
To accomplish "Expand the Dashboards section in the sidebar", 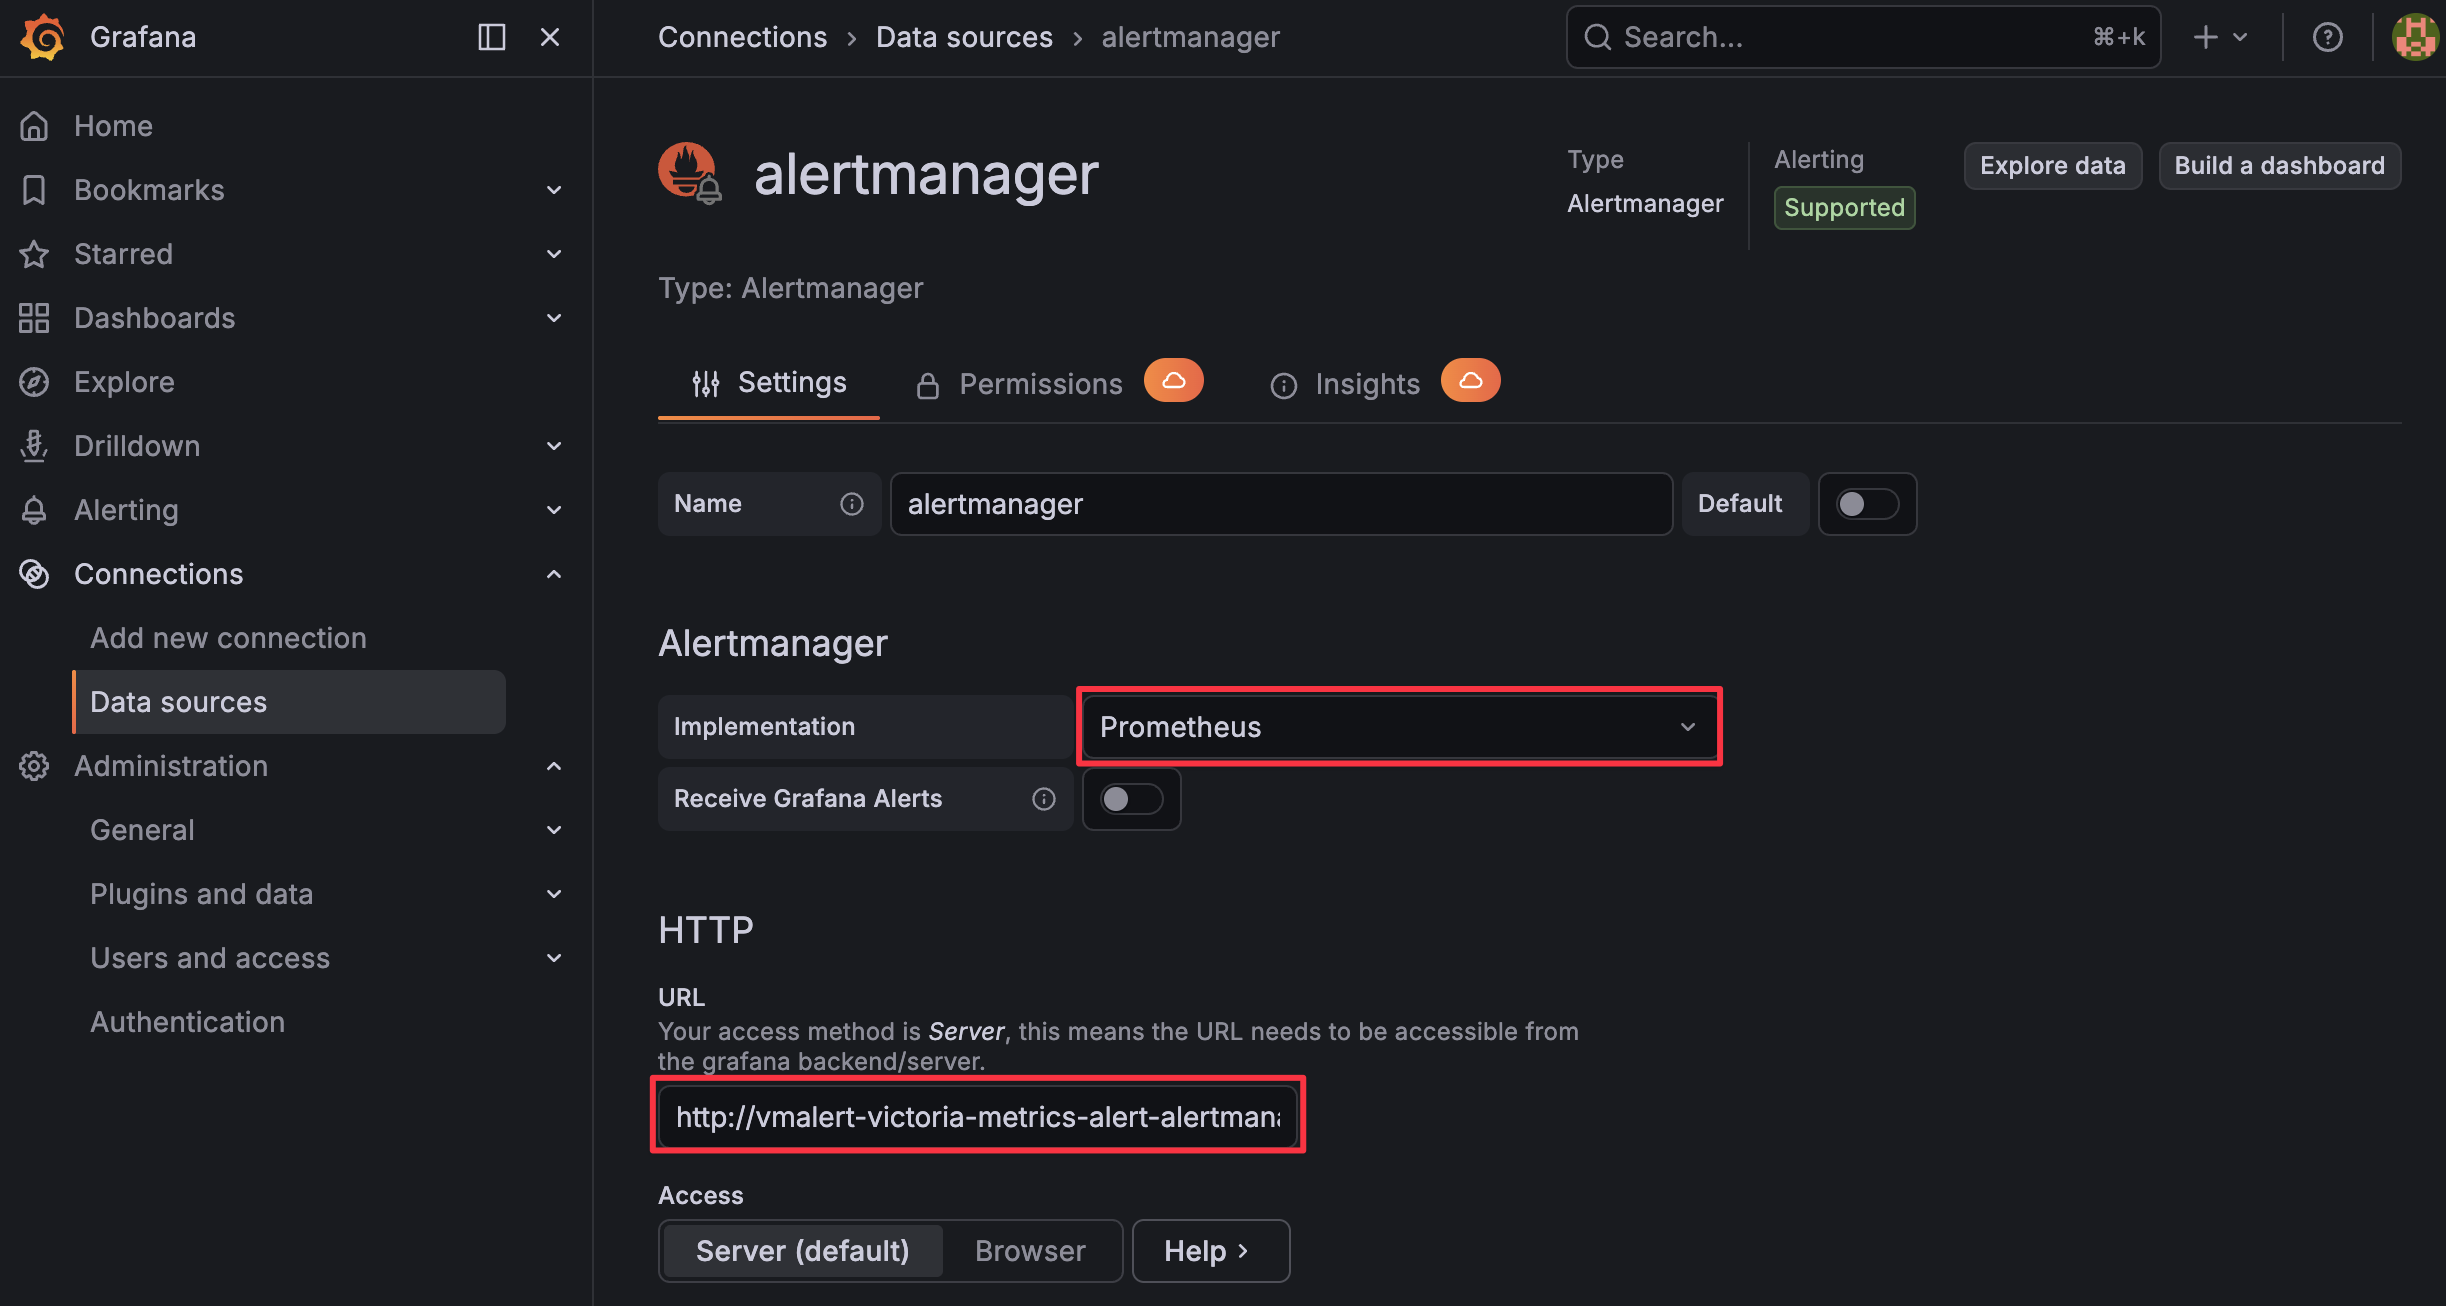I will point(553,317).
